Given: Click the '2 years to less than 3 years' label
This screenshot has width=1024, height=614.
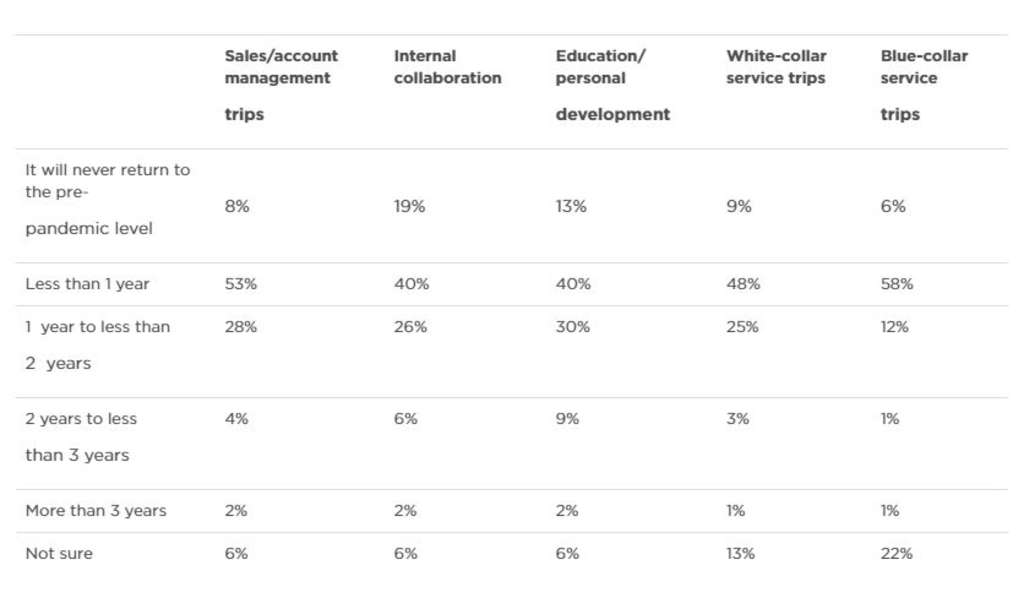Looking at the screenshot, I should [x=81, y=437].
